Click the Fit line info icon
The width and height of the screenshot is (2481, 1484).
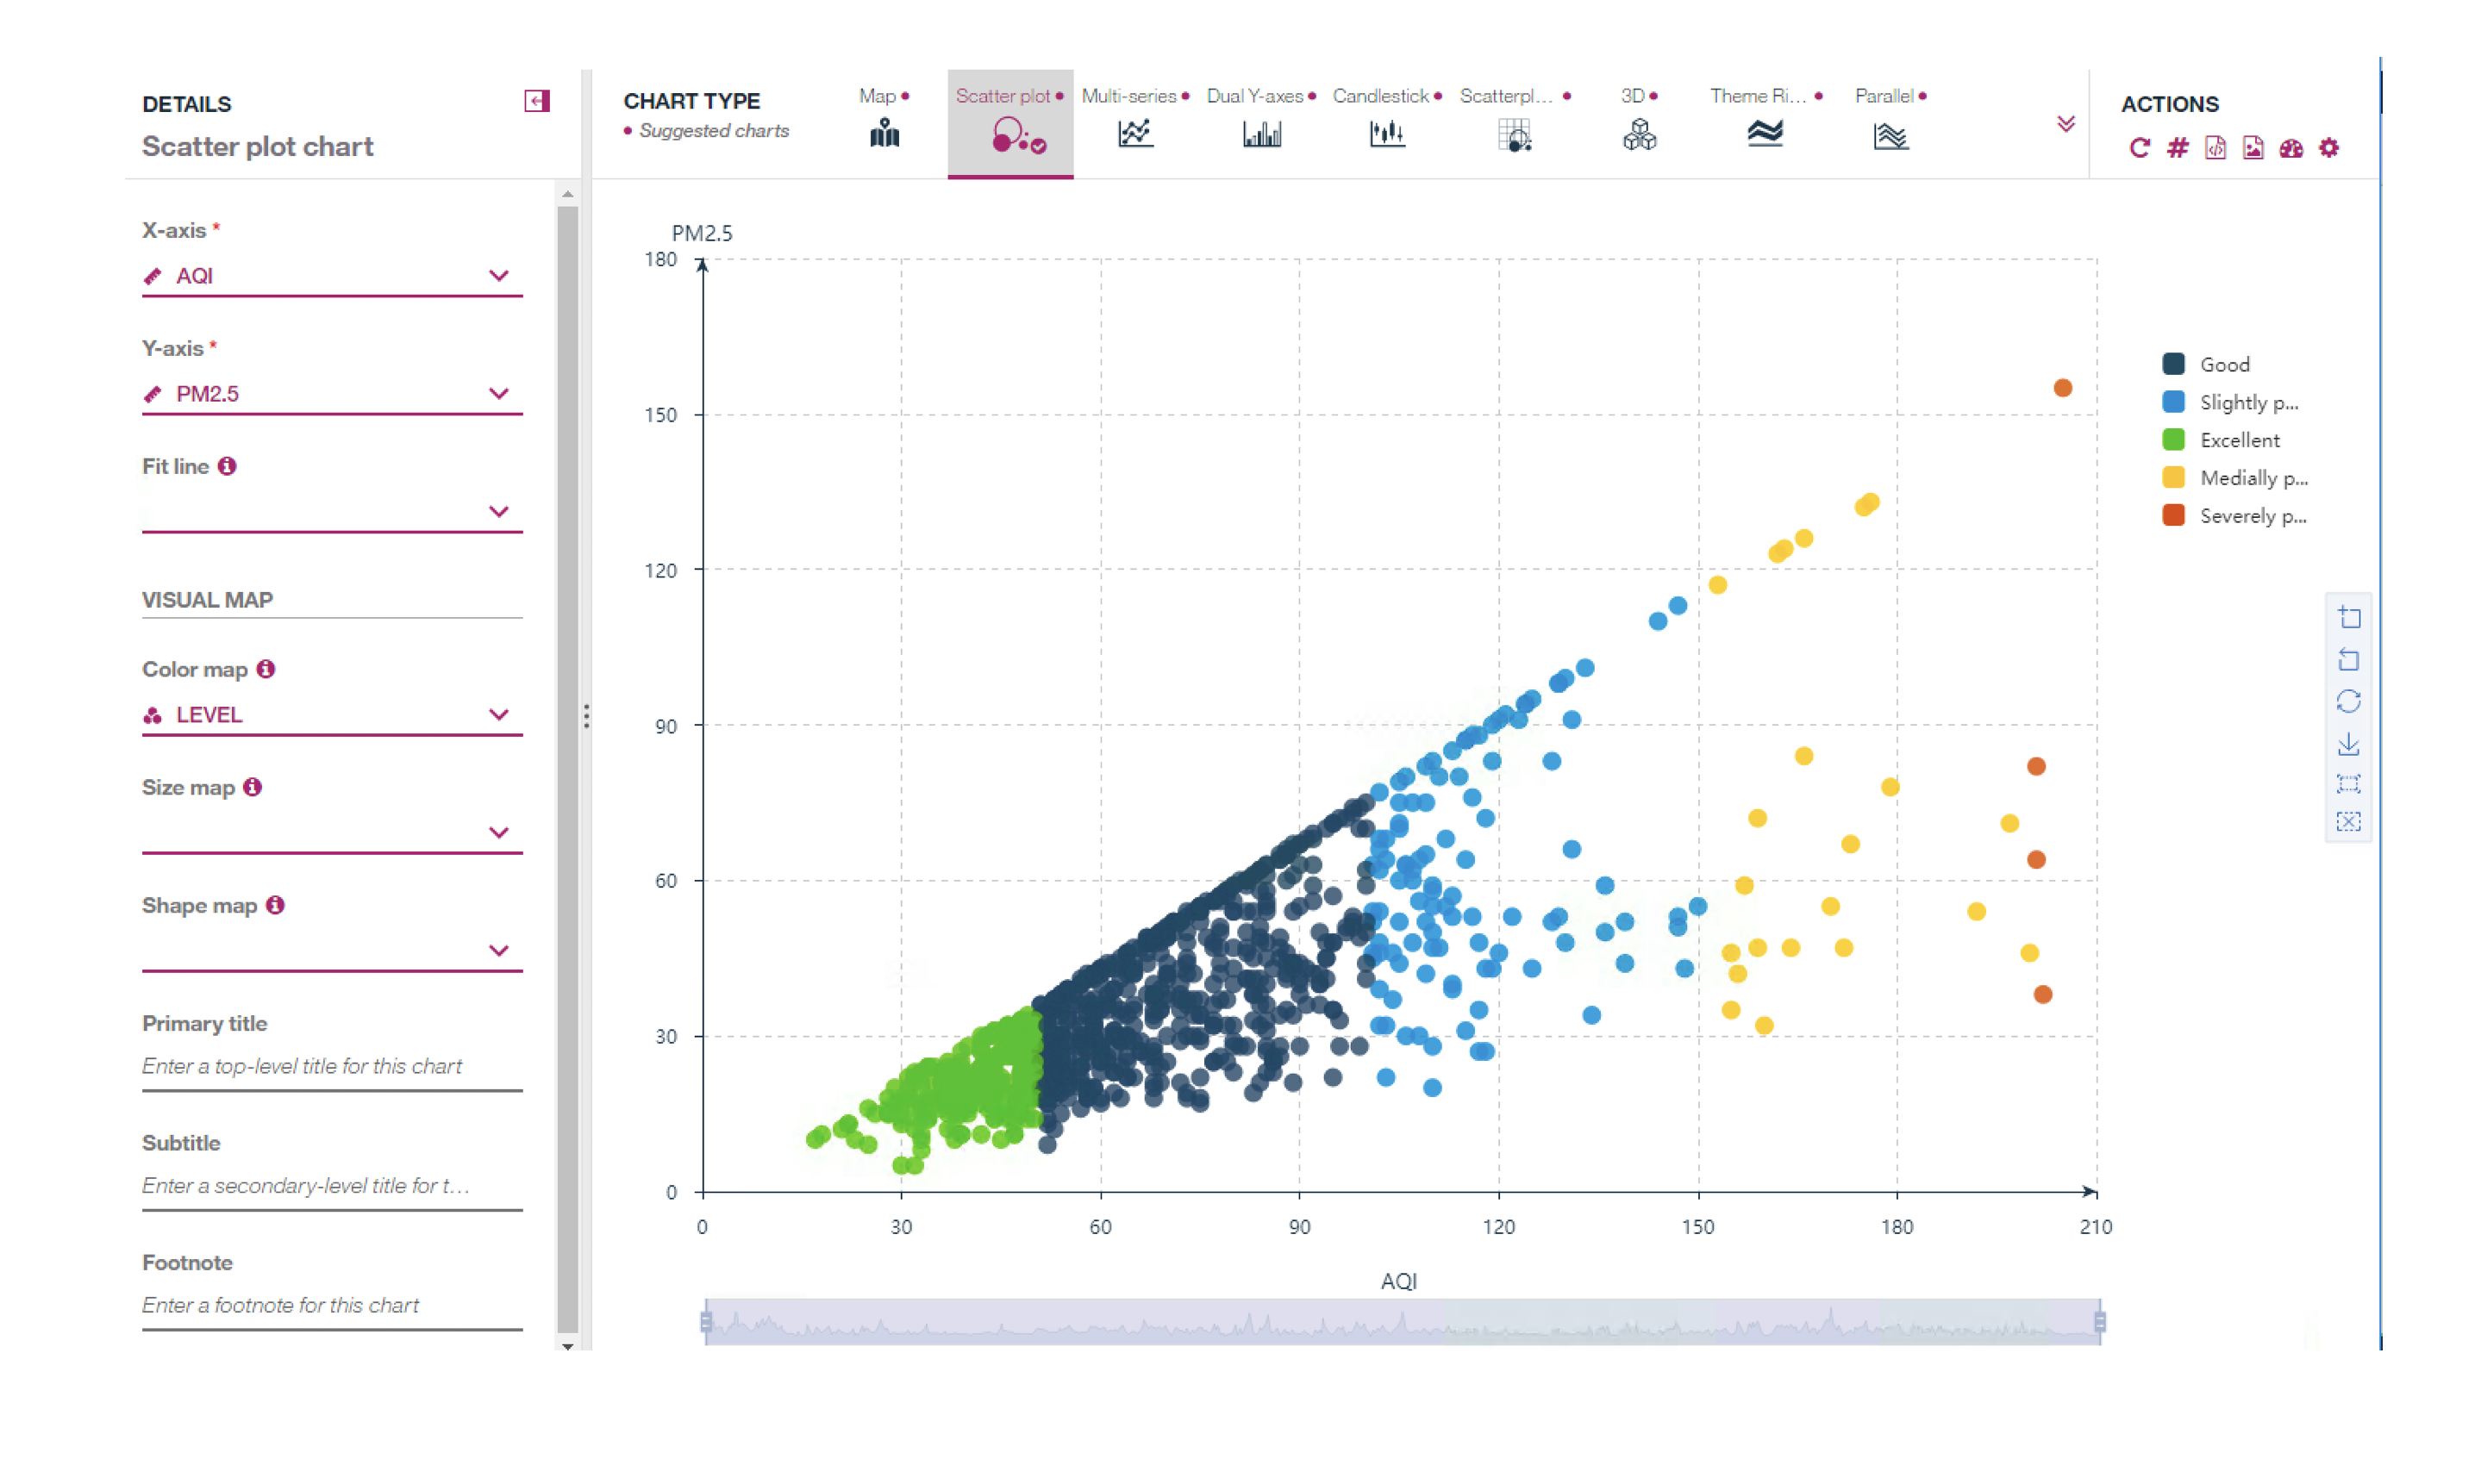pos(227,466)
